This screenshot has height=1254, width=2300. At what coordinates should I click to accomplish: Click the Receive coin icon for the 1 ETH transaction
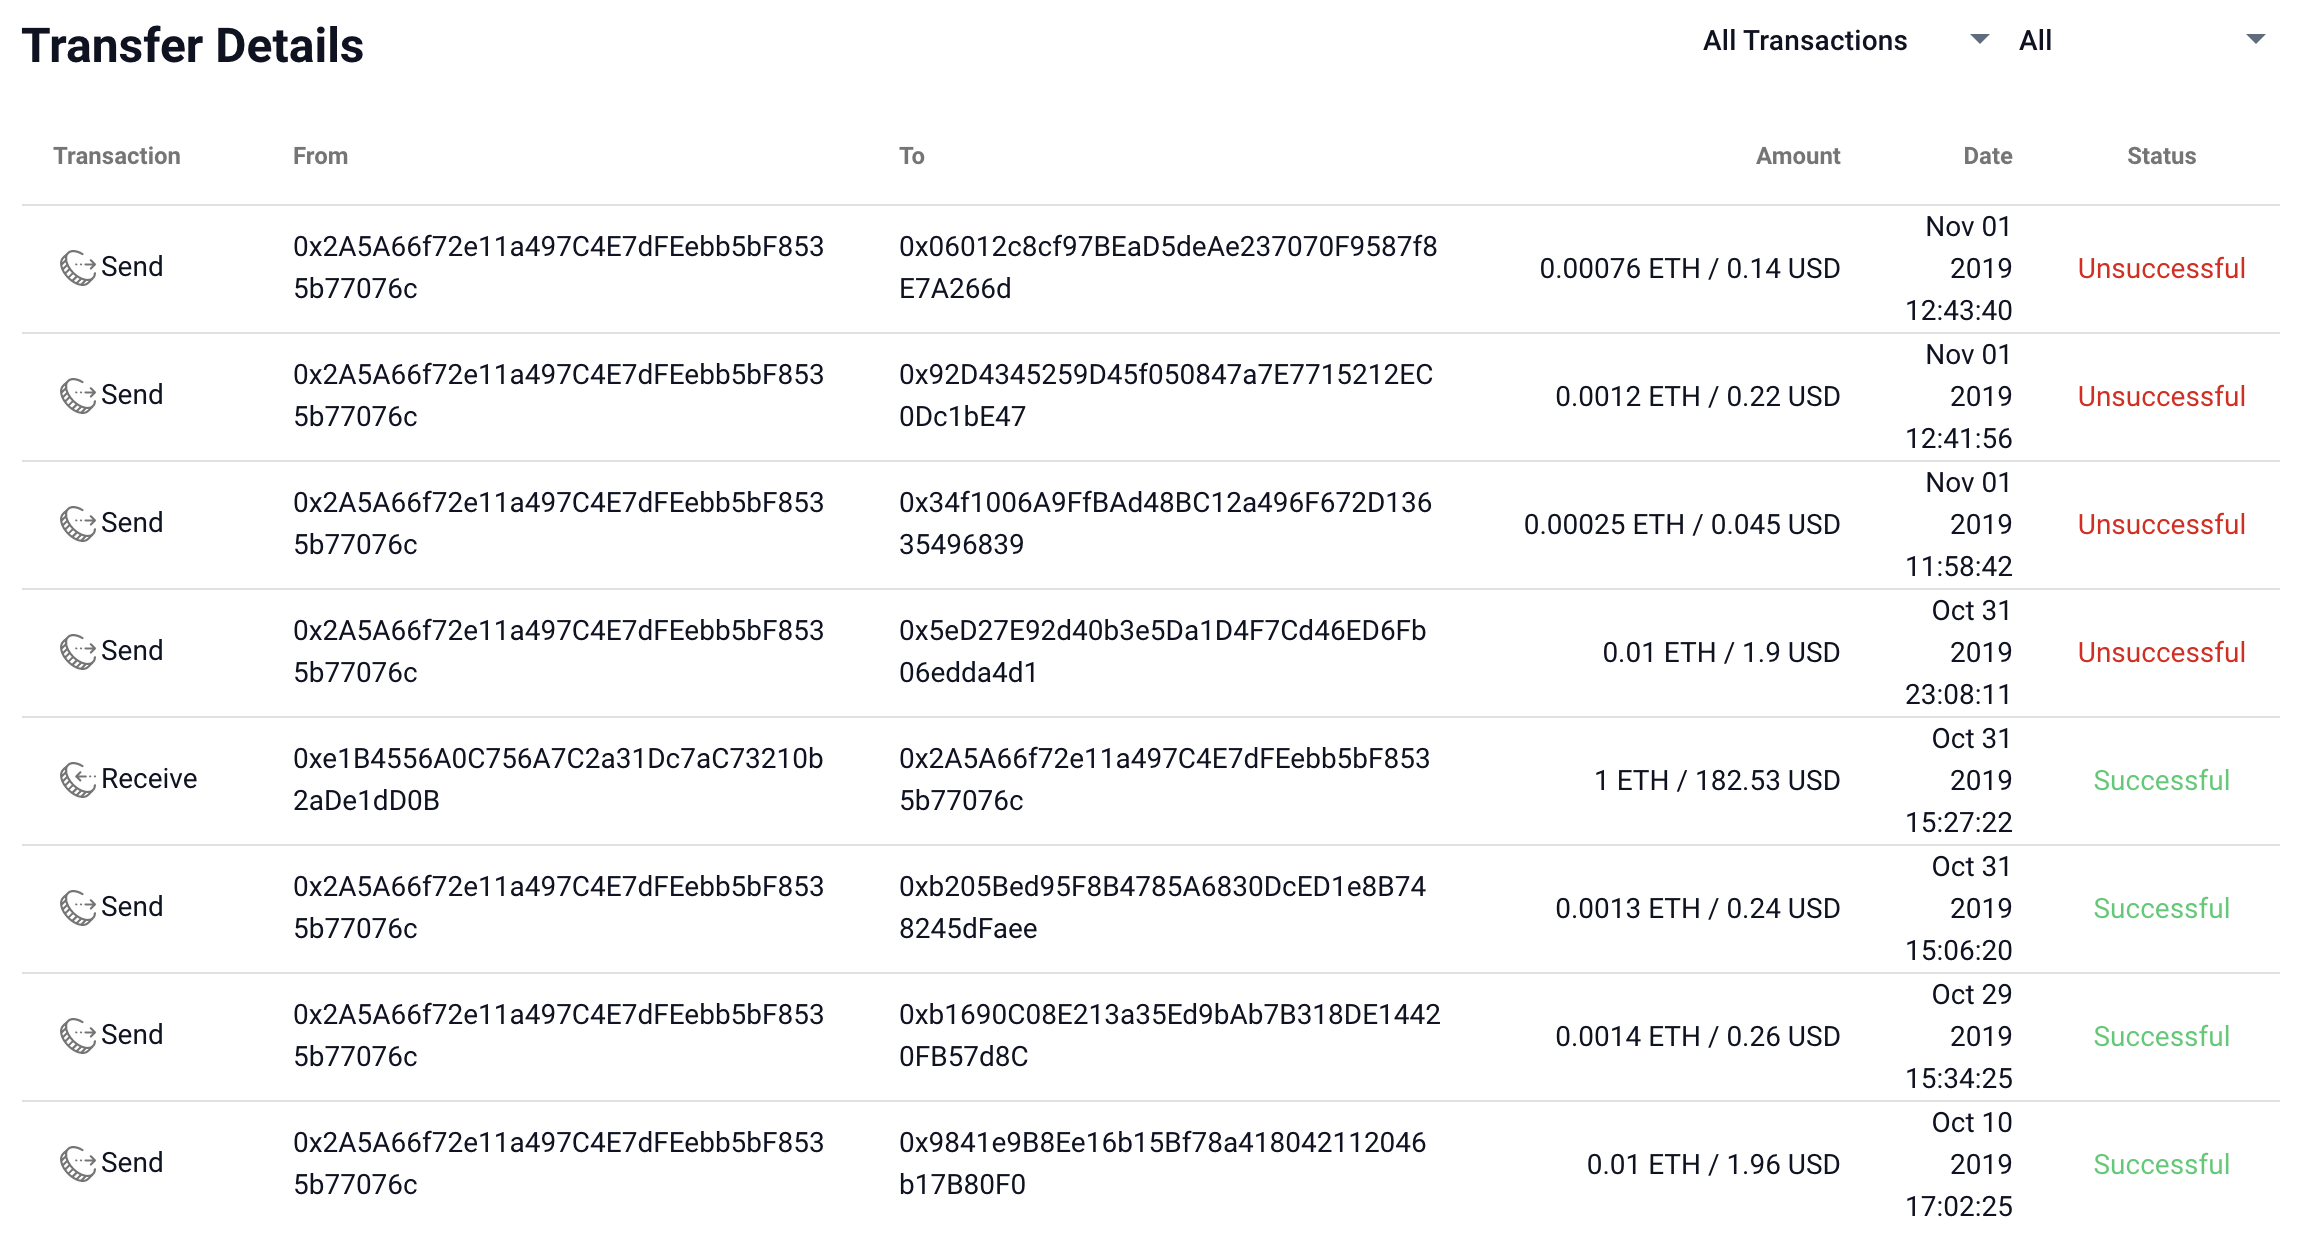[76, 779]
